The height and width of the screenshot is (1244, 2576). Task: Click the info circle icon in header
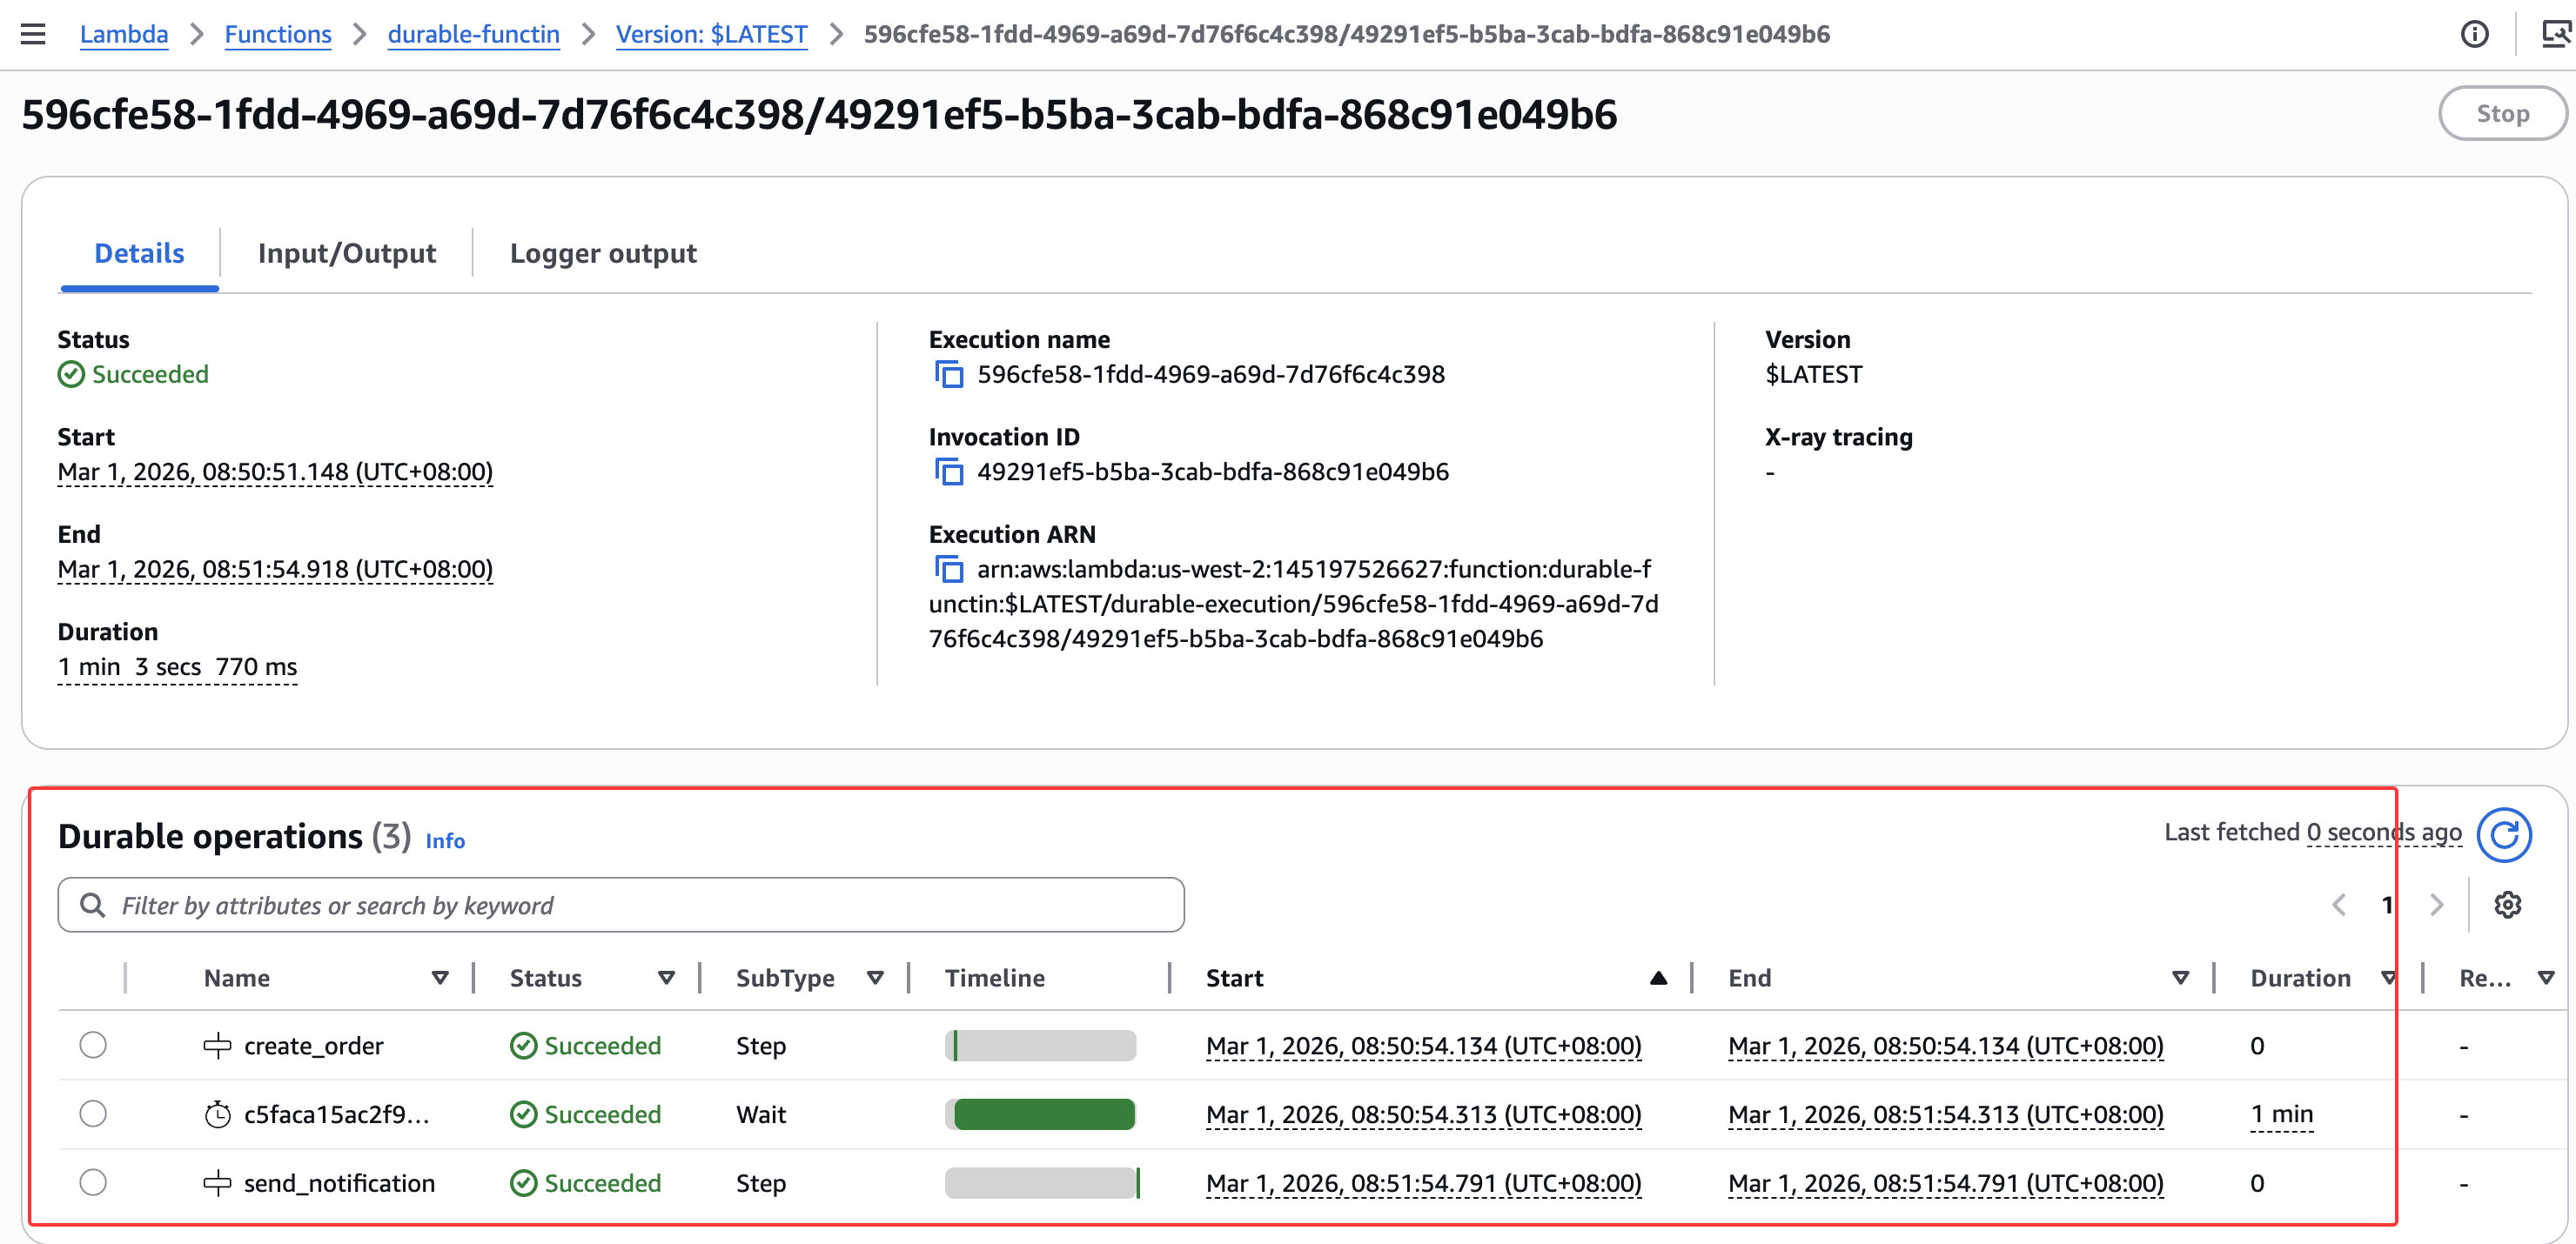point(2474,34)
